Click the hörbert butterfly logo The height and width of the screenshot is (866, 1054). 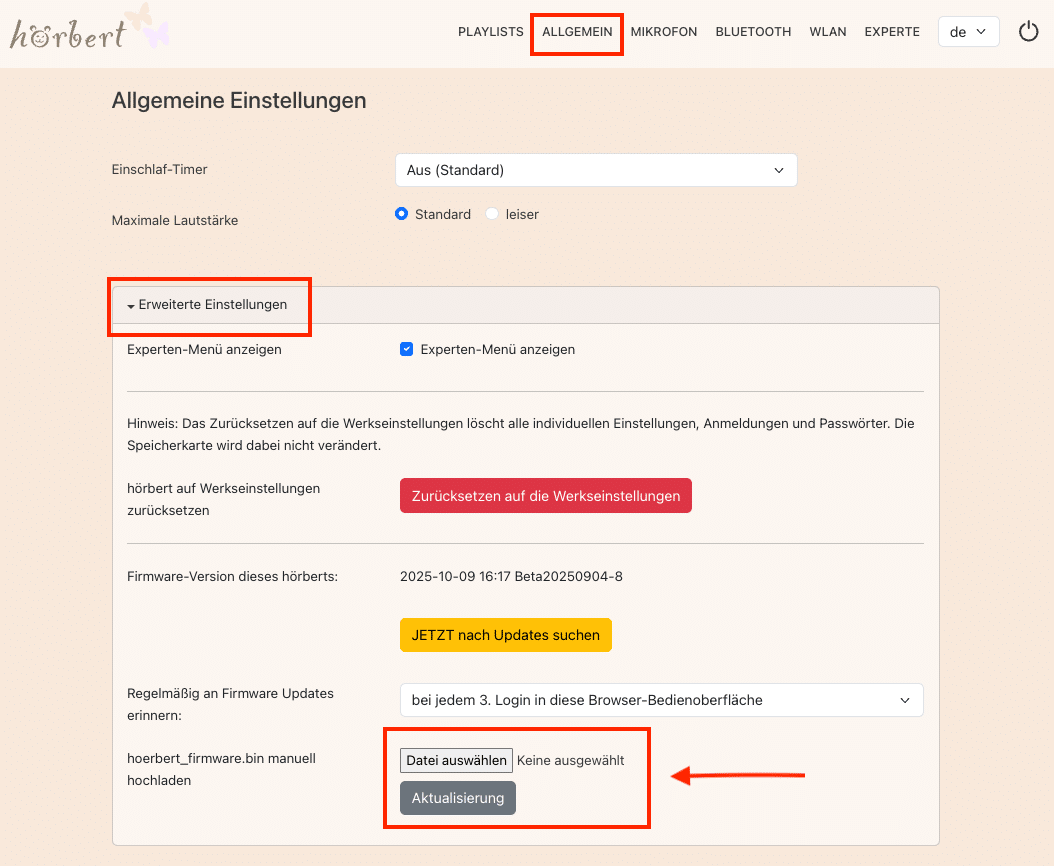pyautogui.click(x=88, y=32)
